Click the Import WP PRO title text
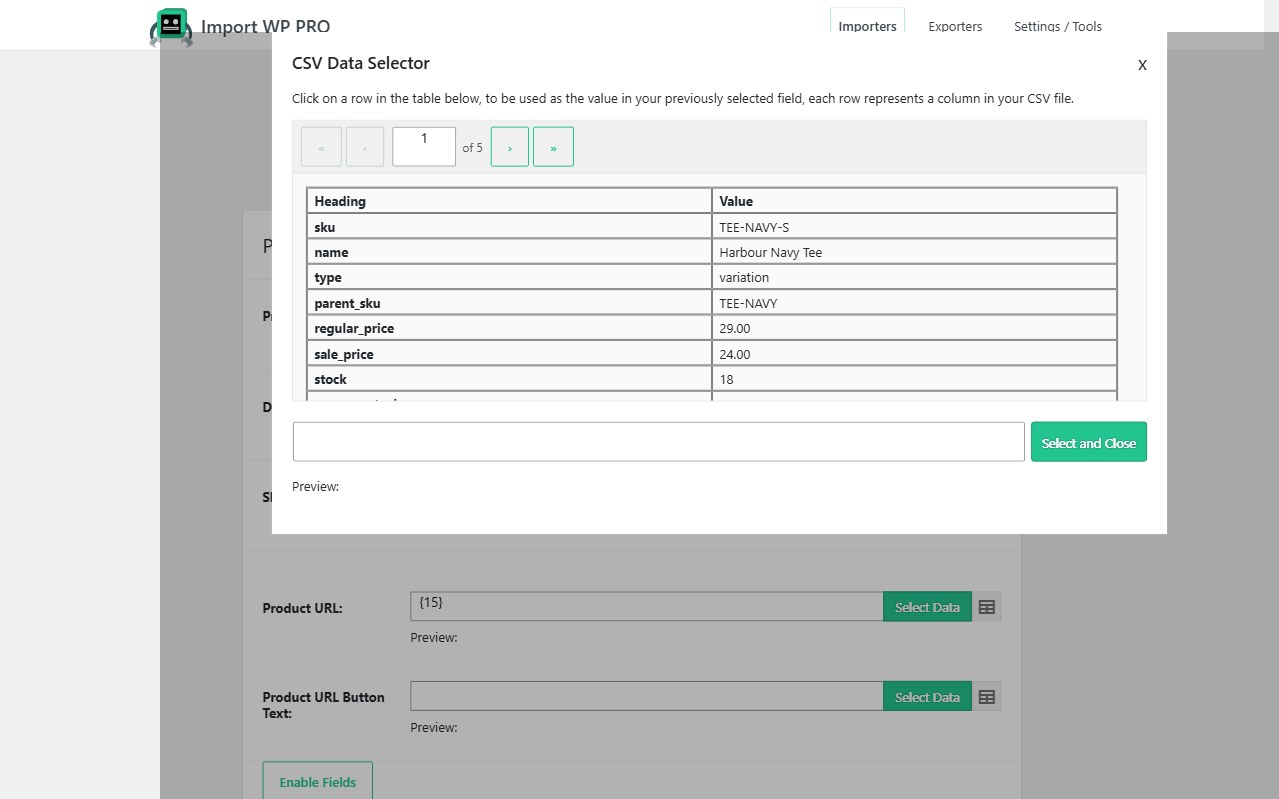The height and width of the screenshot is (799, 1279). (x=265, y=27)
